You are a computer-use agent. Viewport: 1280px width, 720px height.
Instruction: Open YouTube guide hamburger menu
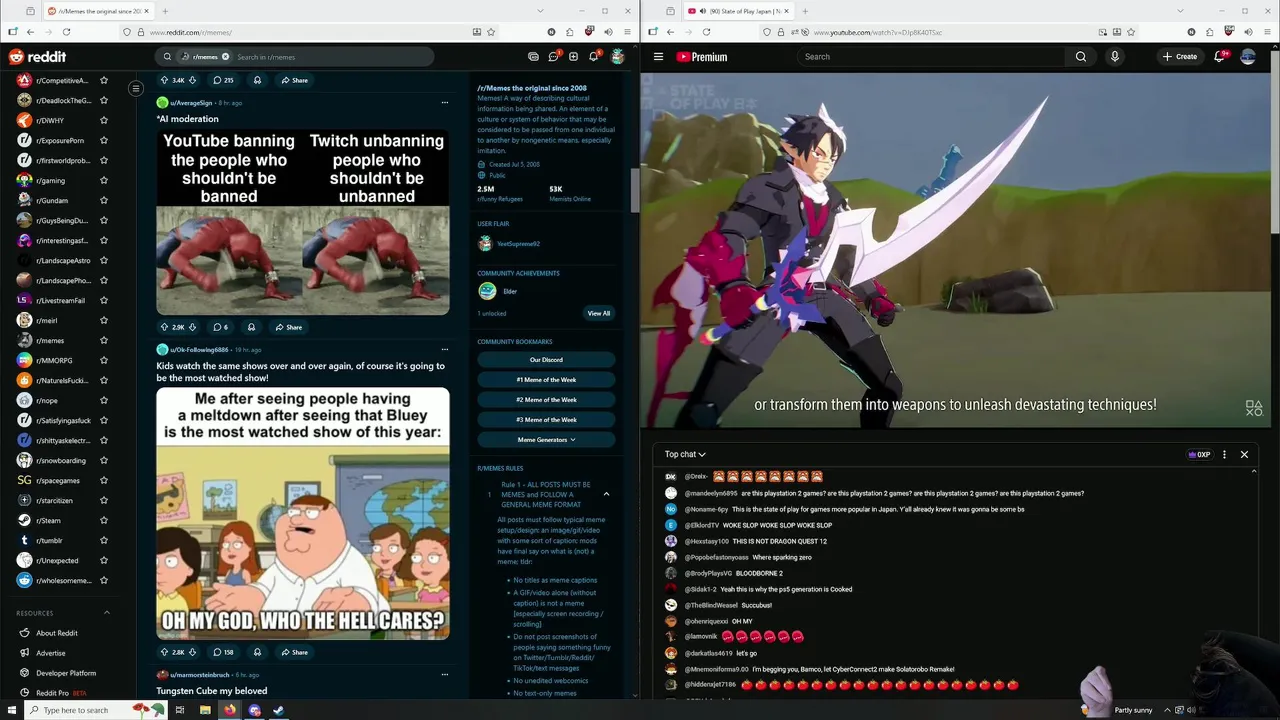click(x=658, y=57)
